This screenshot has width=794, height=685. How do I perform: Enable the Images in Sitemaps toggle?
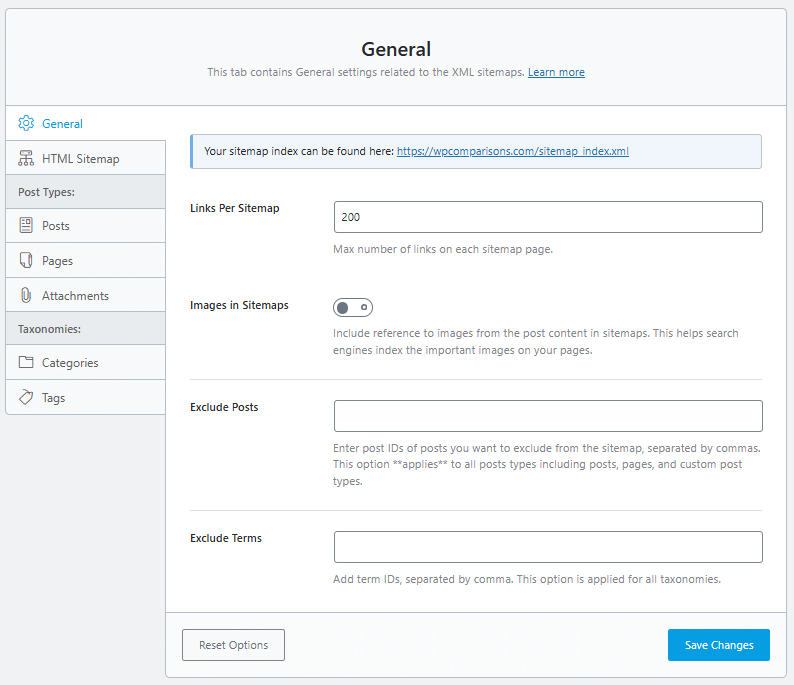click(x=353, y=307)
